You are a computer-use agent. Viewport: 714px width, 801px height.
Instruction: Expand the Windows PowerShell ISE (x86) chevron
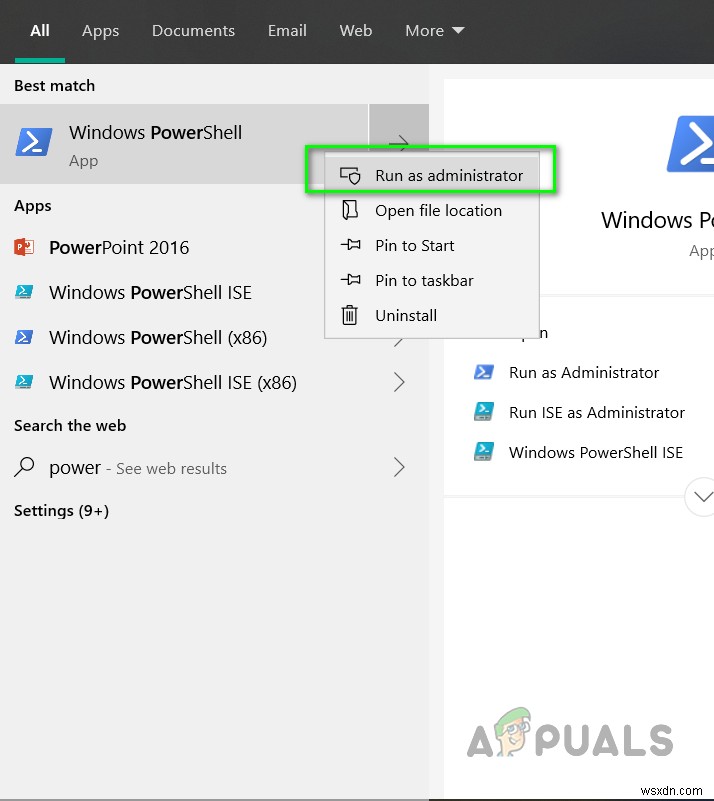(x=399, y=382)
